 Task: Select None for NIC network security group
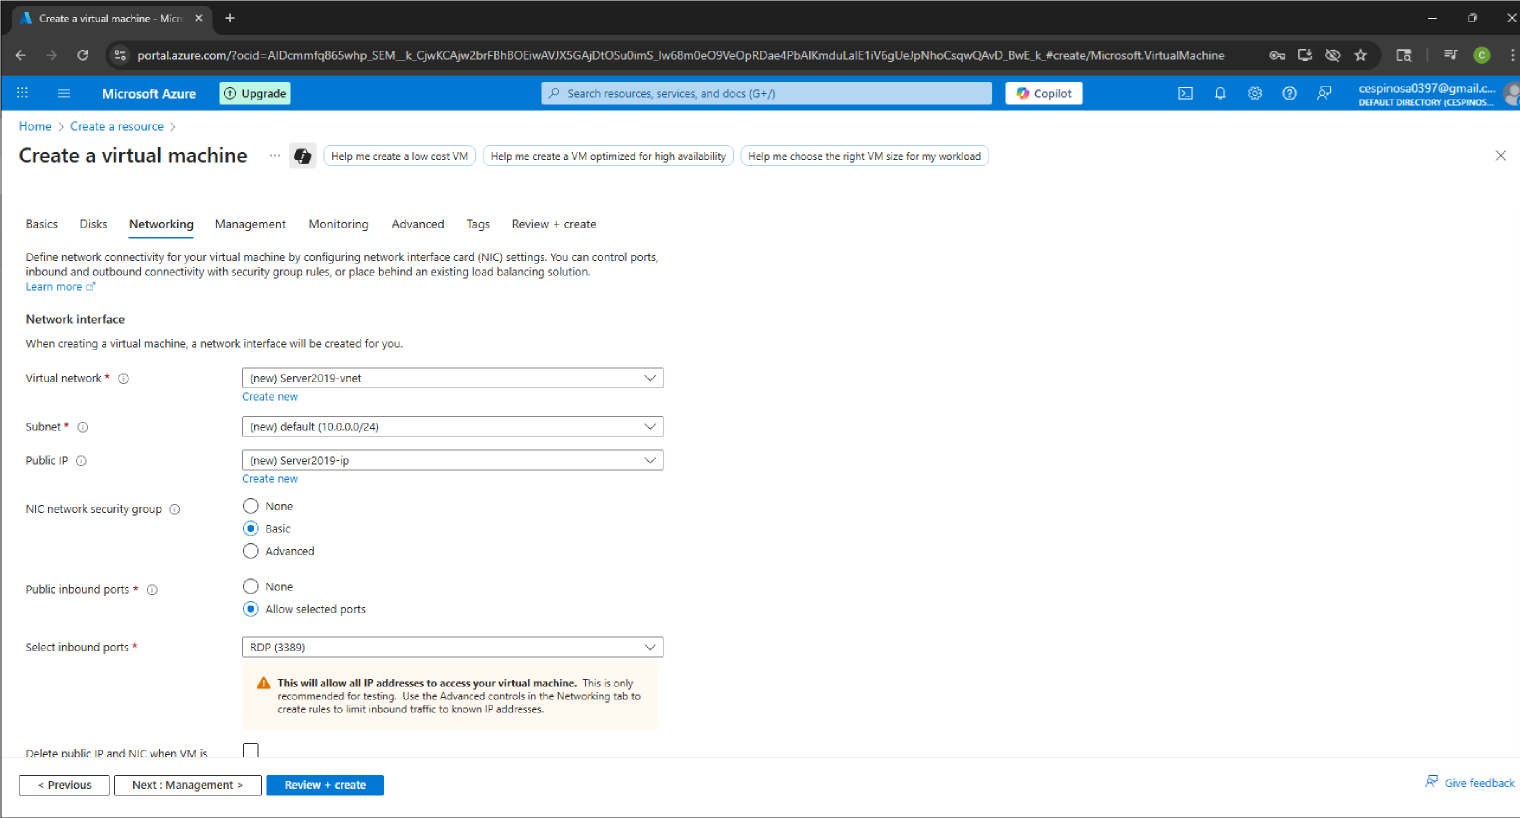[251, 506]
